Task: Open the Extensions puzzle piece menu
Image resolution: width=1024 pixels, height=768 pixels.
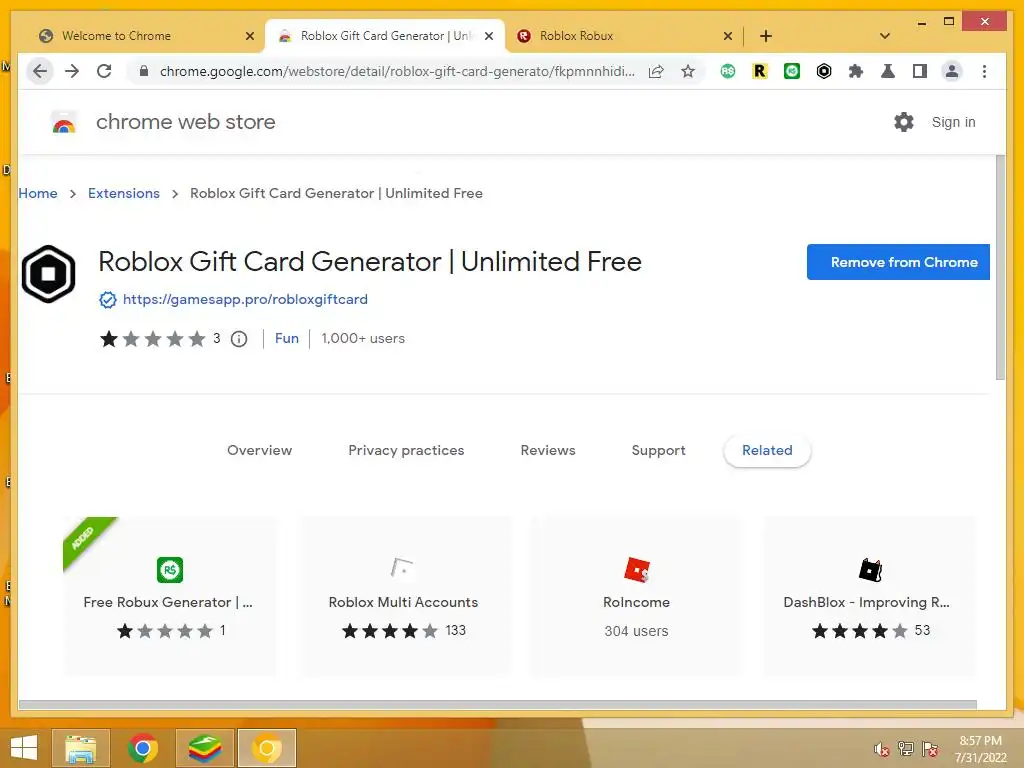Action: 856,71
